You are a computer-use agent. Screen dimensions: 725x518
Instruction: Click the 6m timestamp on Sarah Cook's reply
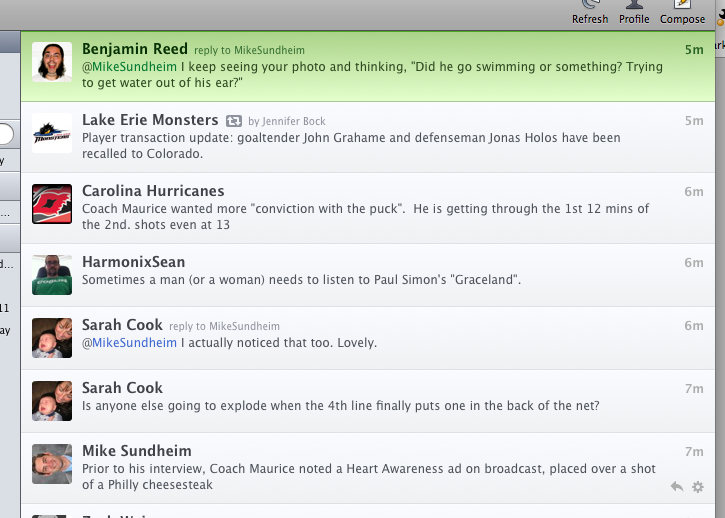pos(694,326)
